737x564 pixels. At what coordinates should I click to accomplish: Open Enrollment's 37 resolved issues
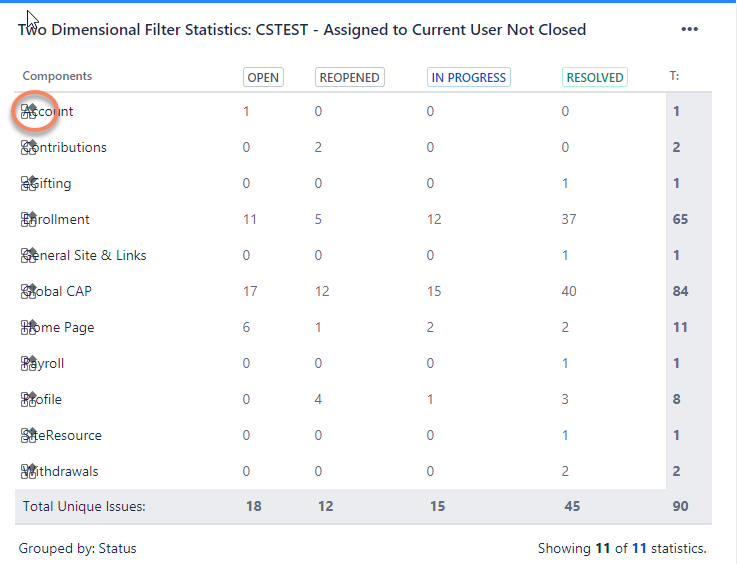[x=569, y=219]
